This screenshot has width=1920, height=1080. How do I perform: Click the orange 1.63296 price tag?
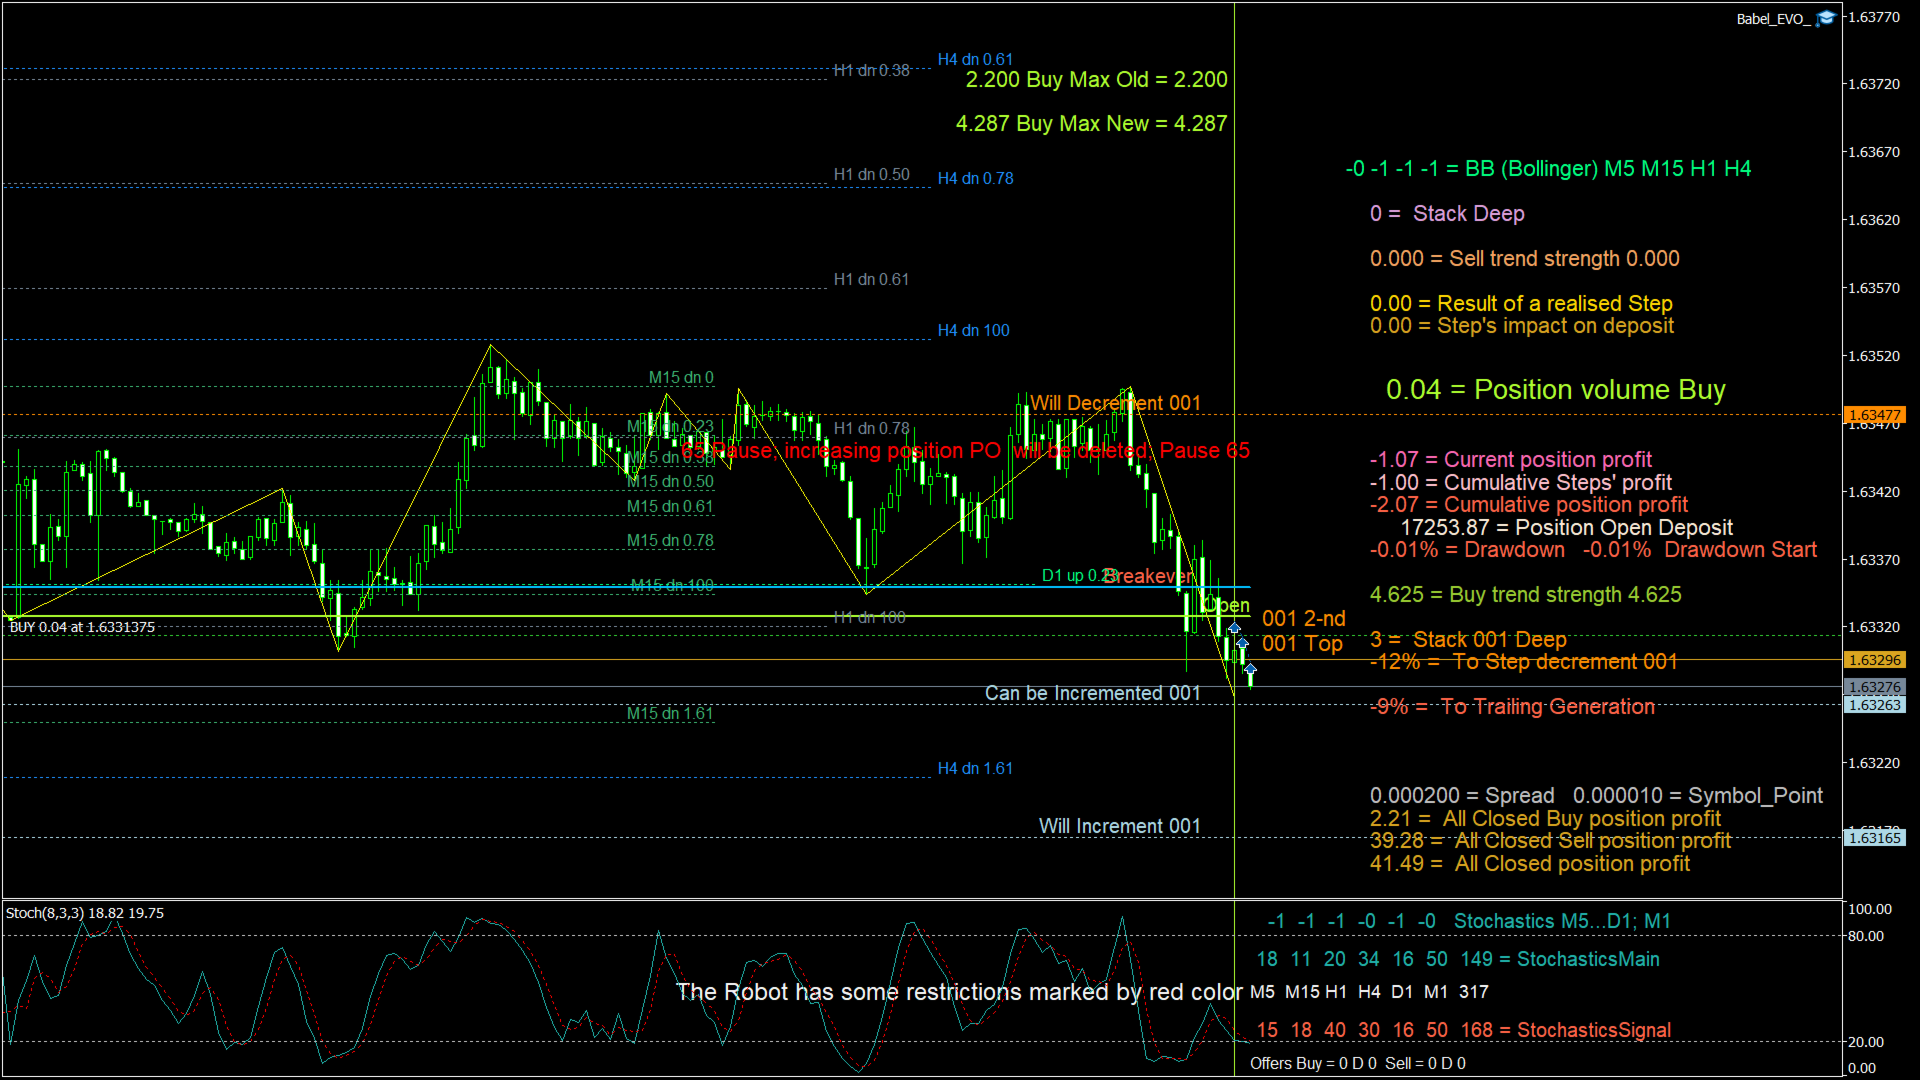(1874, 660)
